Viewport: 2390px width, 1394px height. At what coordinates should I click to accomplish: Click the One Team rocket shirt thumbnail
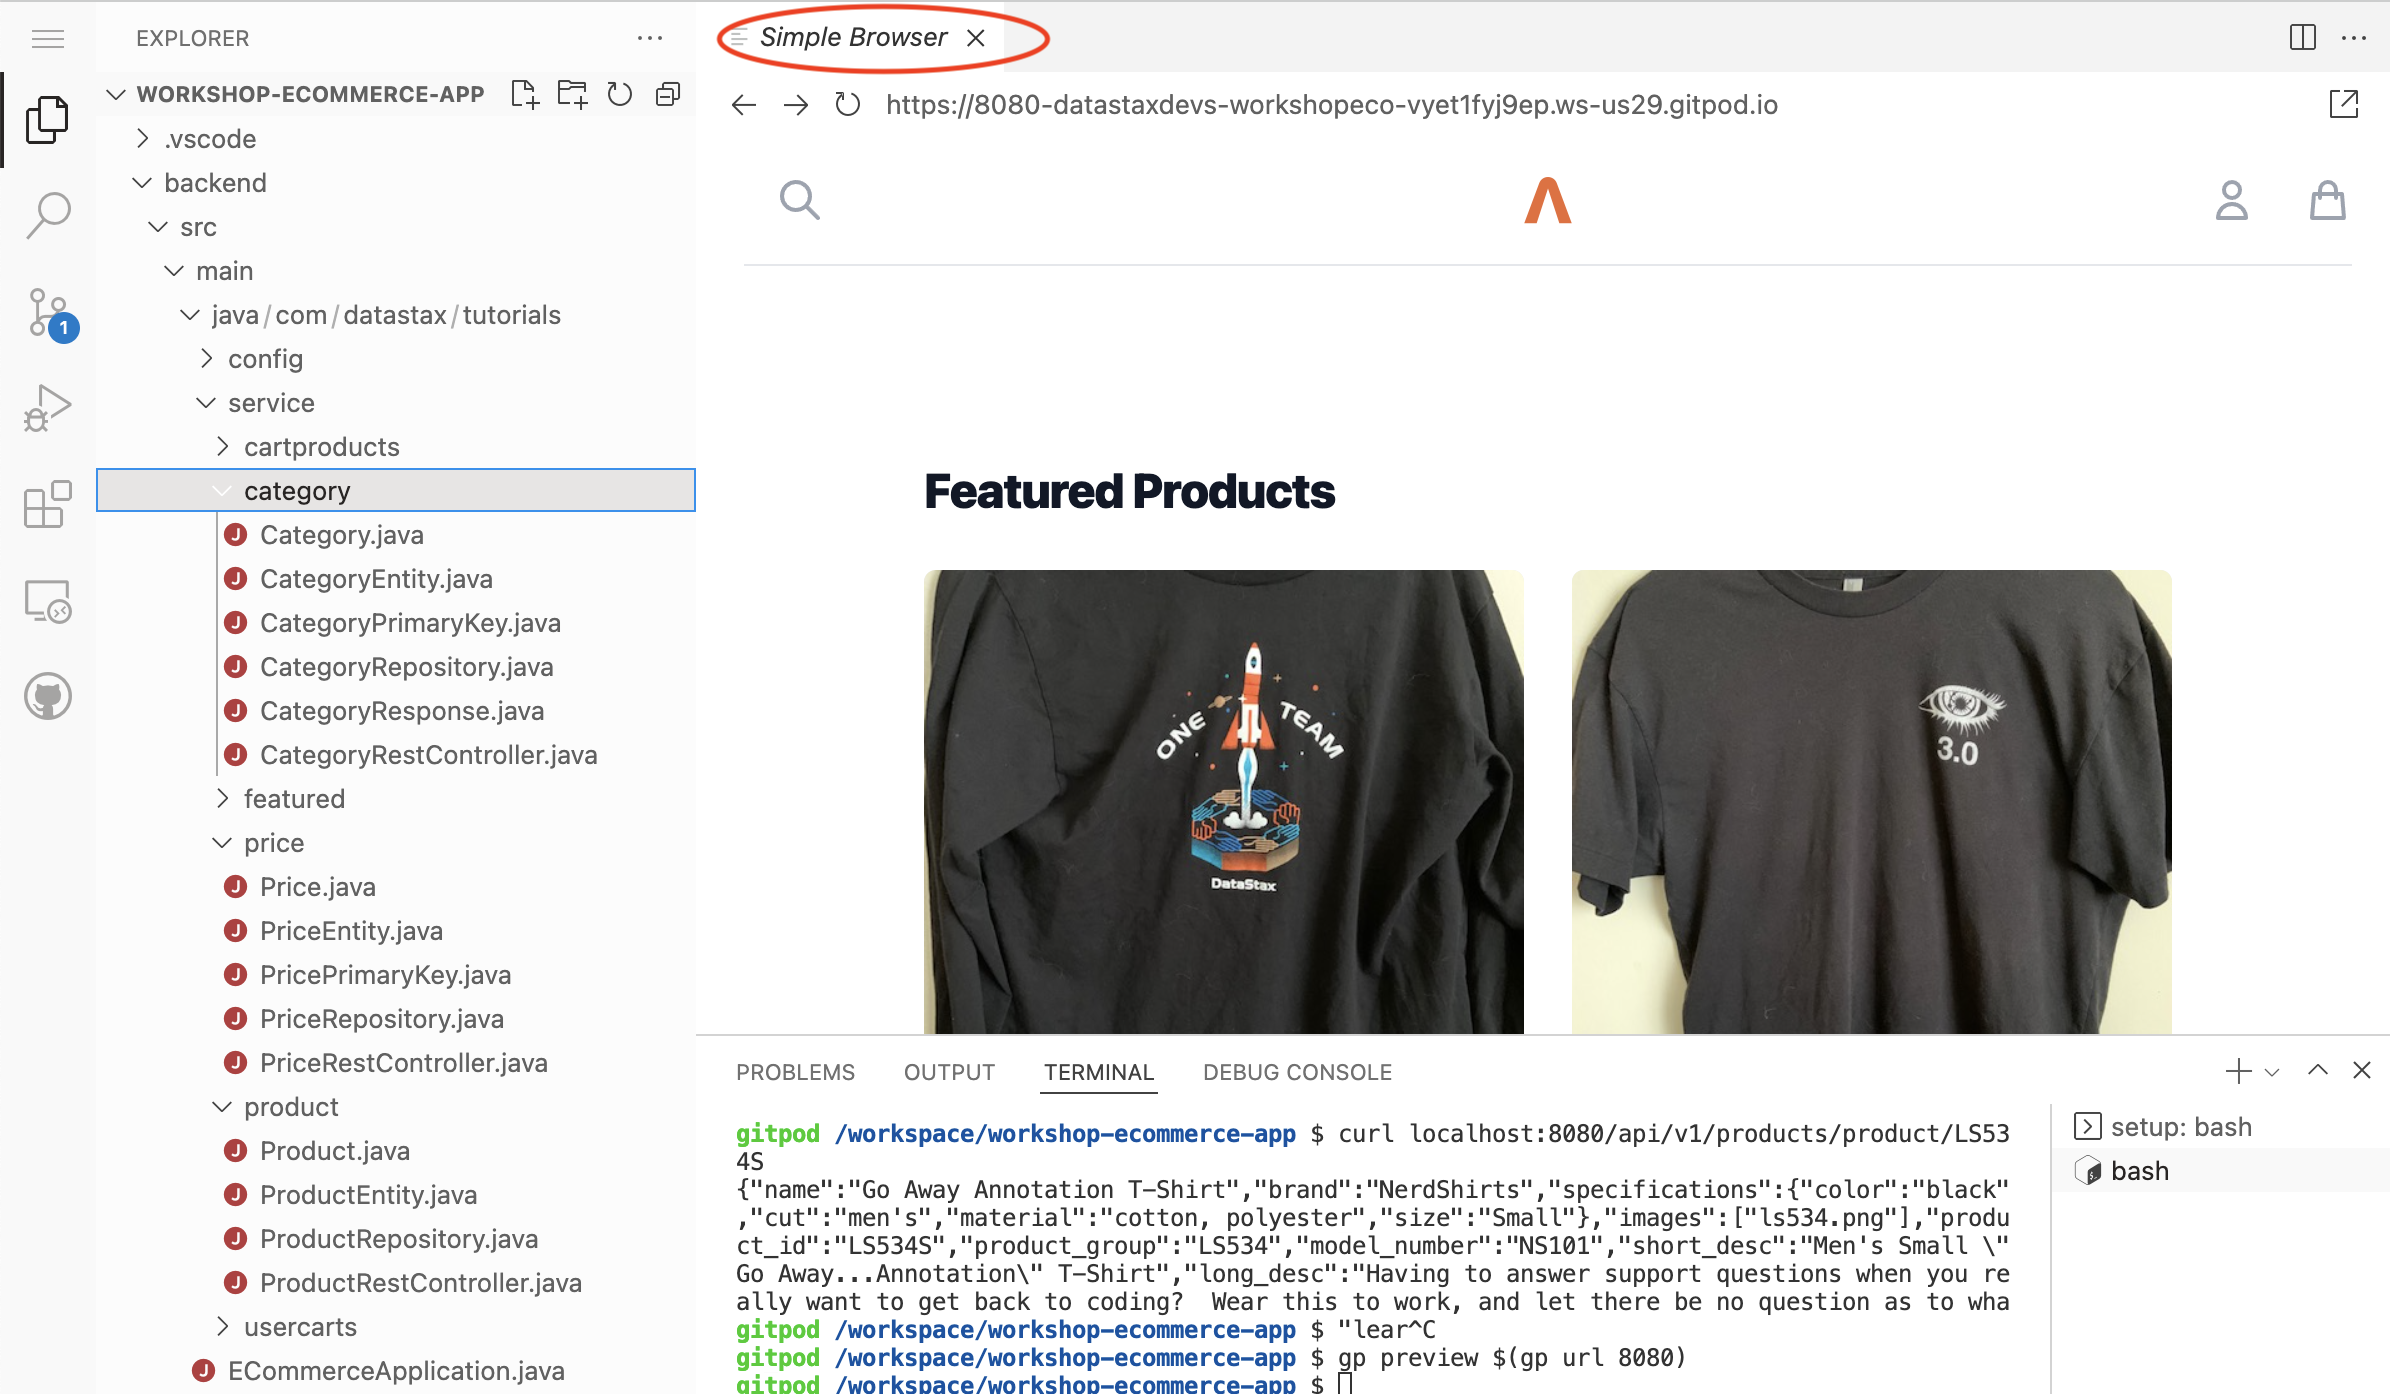[x=1223, y=800]
